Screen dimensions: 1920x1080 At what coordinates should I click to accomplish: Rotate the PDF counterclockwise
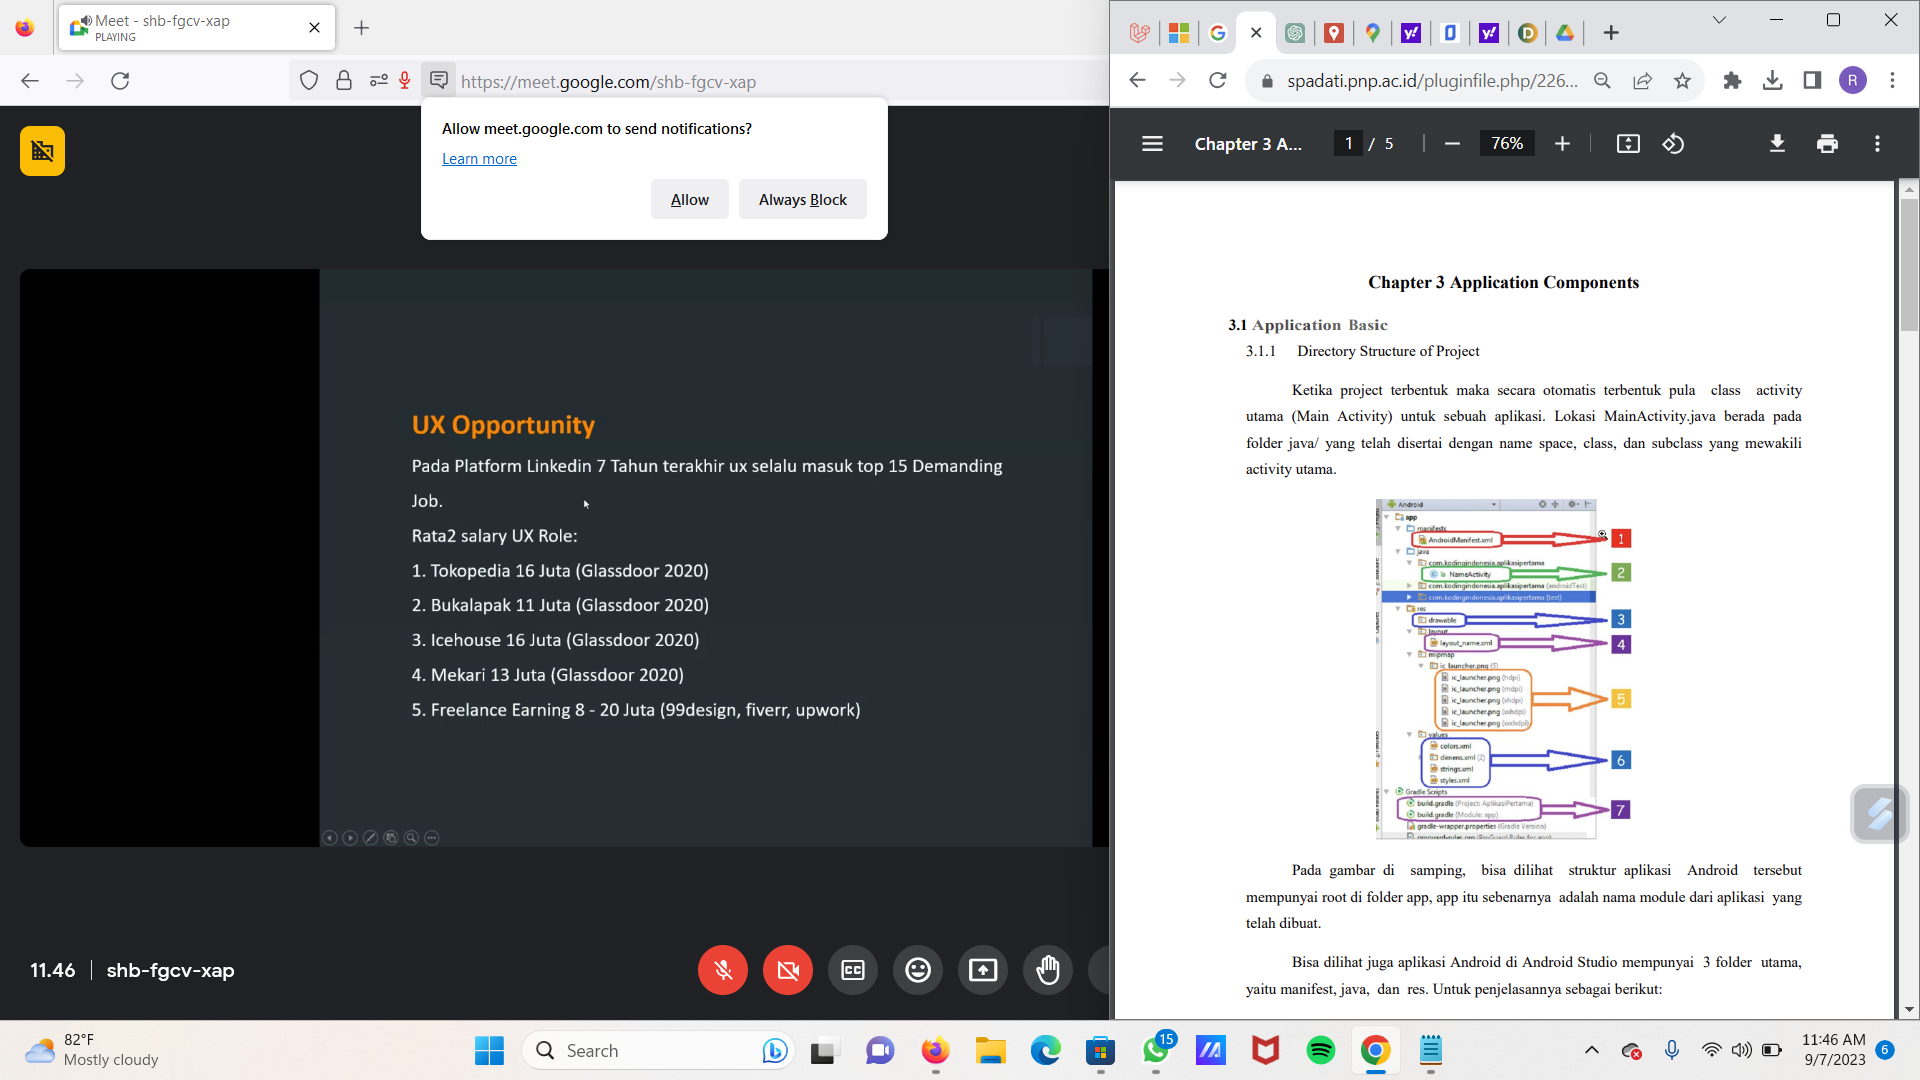(1673, 144)
